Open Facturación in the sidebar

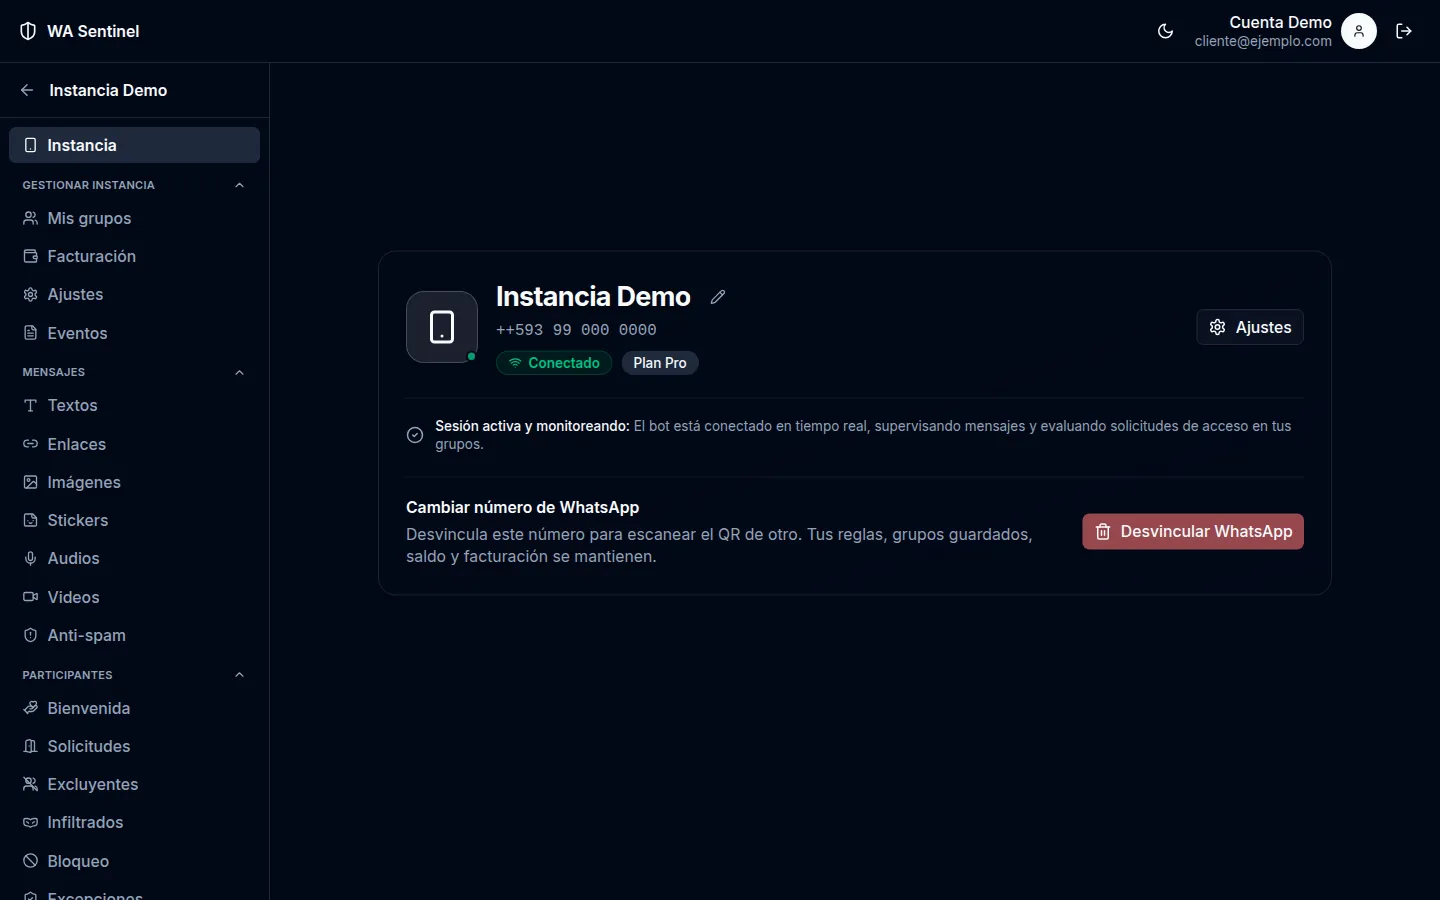(134, 256)
